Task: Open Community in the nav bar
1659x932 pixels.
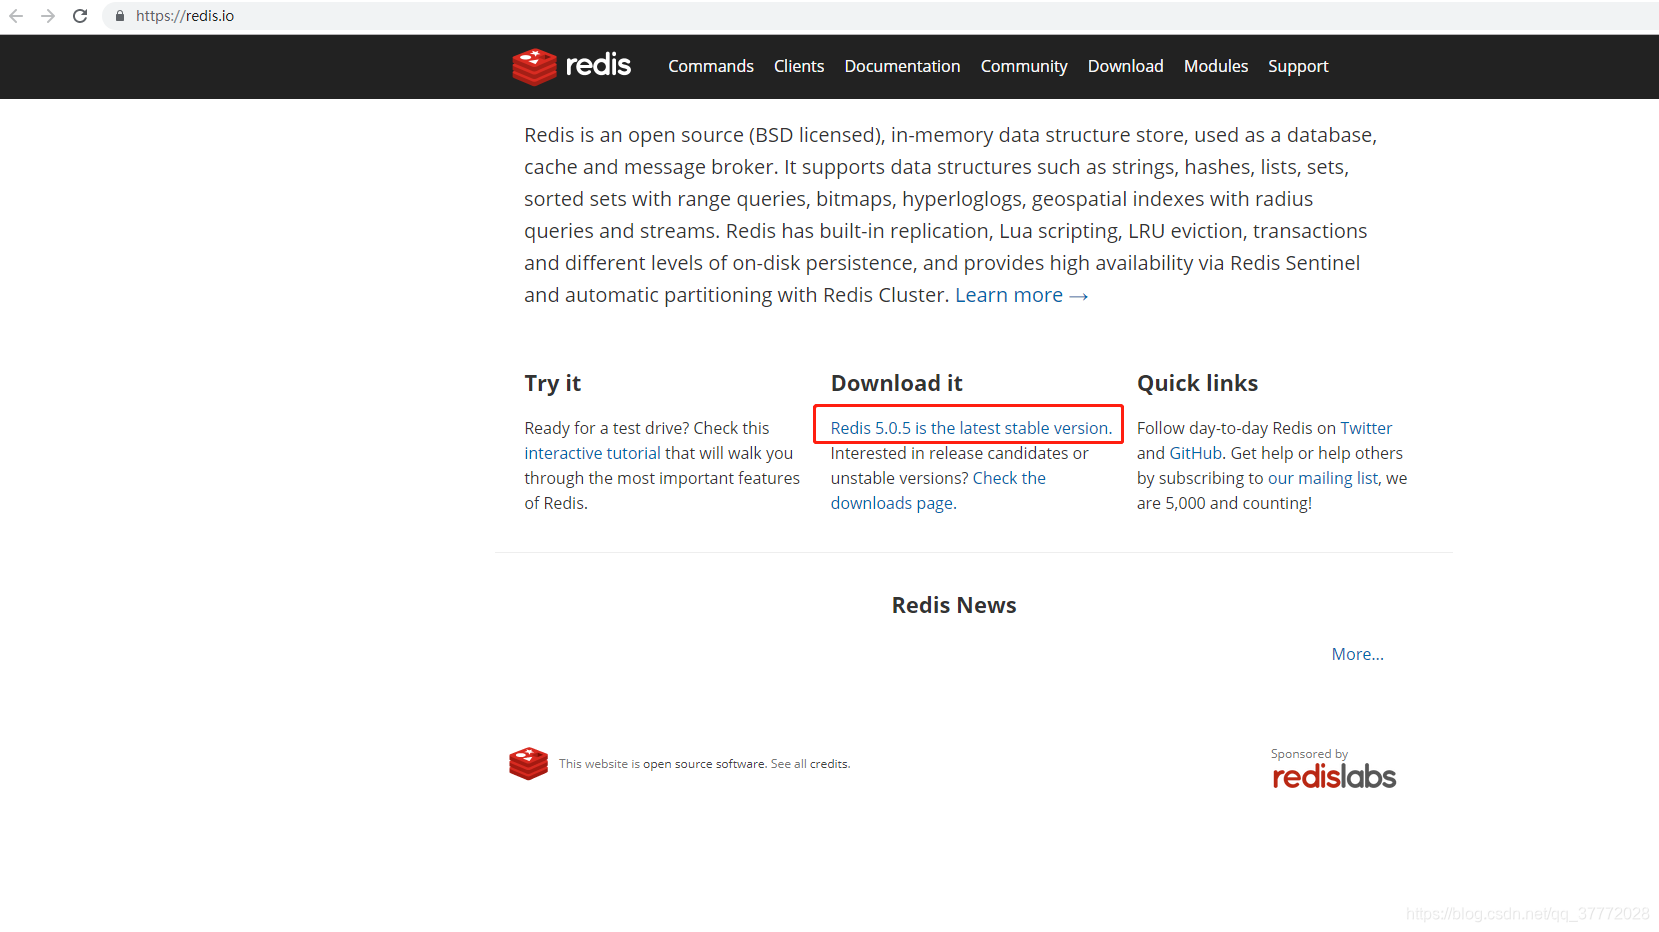Action: 1024,66
